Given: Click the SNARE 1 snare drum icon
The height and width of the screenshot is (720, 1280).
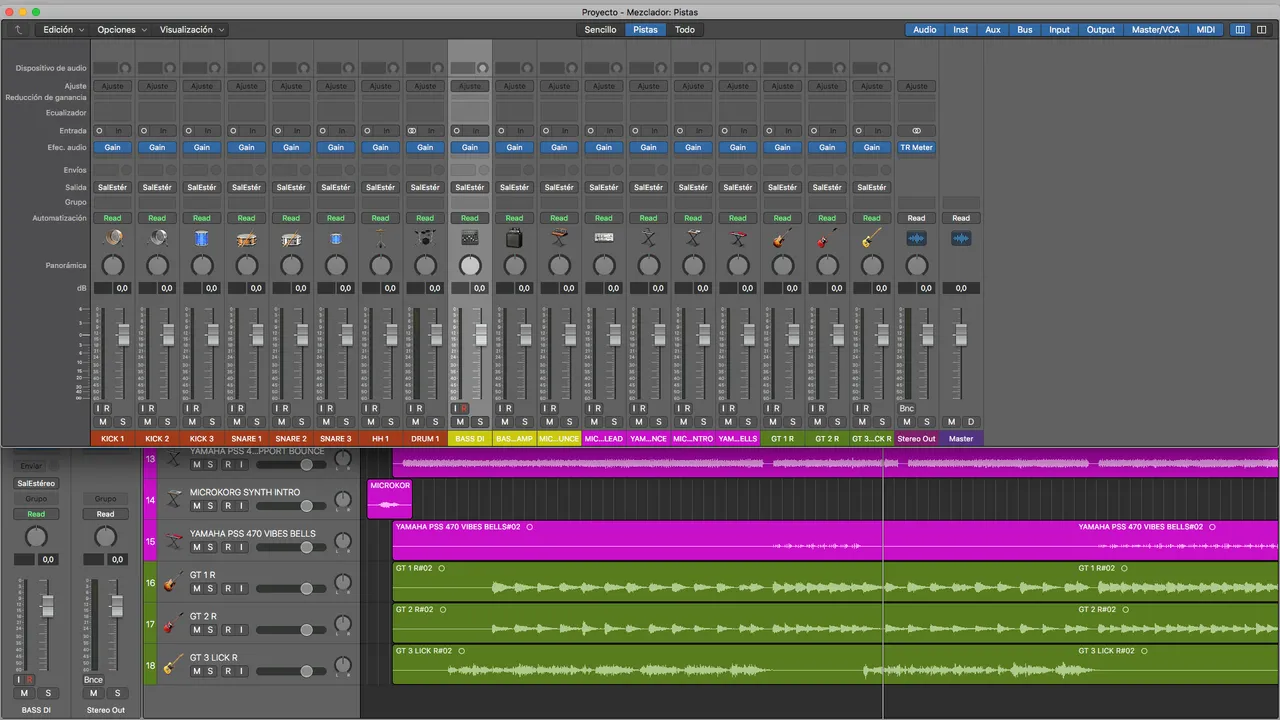Looking at the screenshot, I should (x=246, y=238).
